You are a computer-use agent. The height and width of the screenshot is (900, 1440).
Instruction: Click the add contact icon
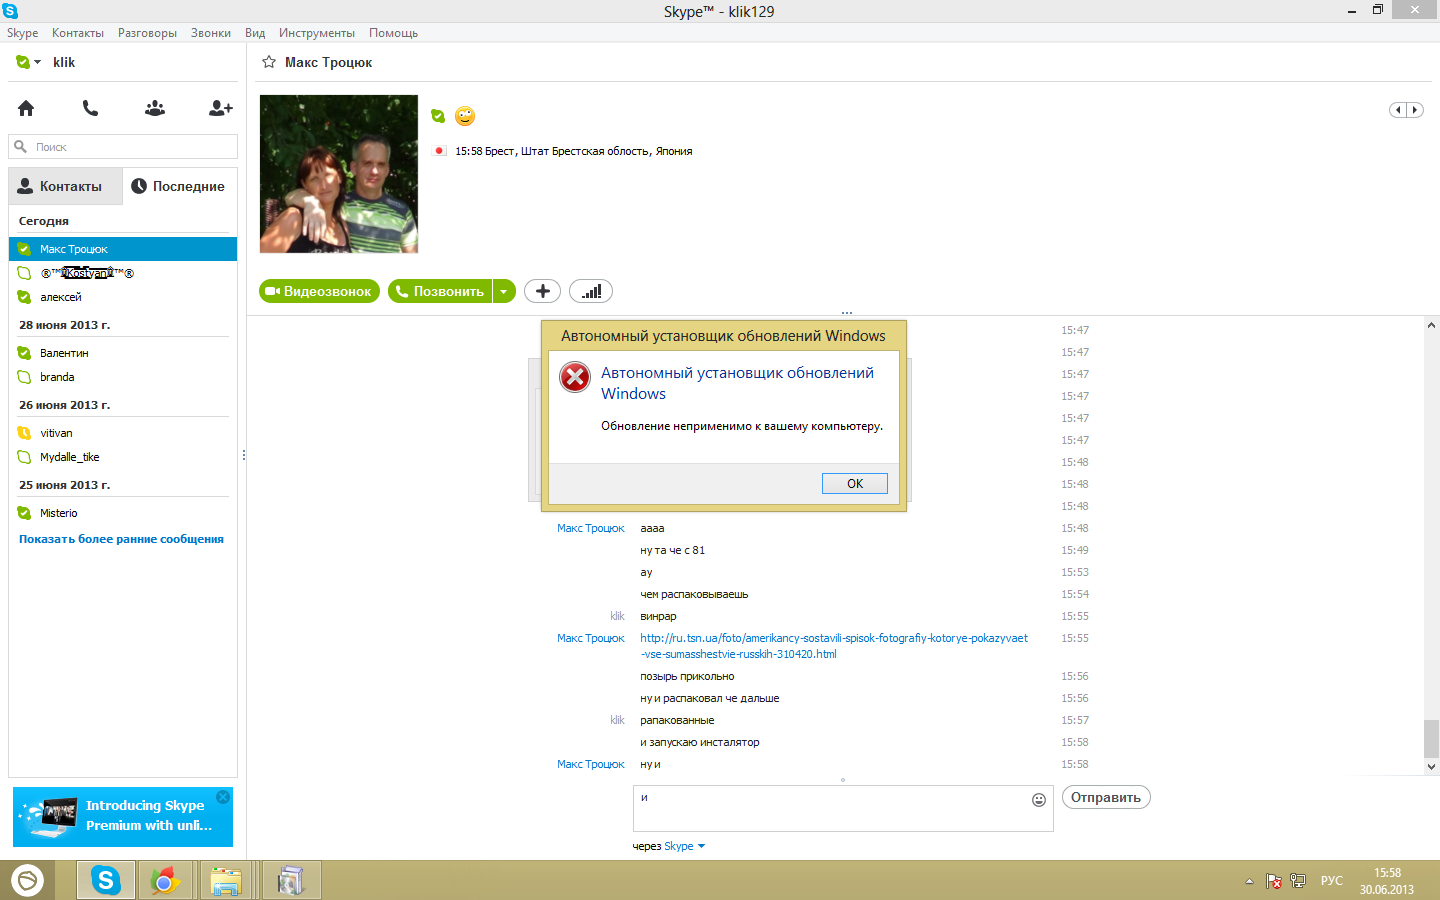(220, 108)
